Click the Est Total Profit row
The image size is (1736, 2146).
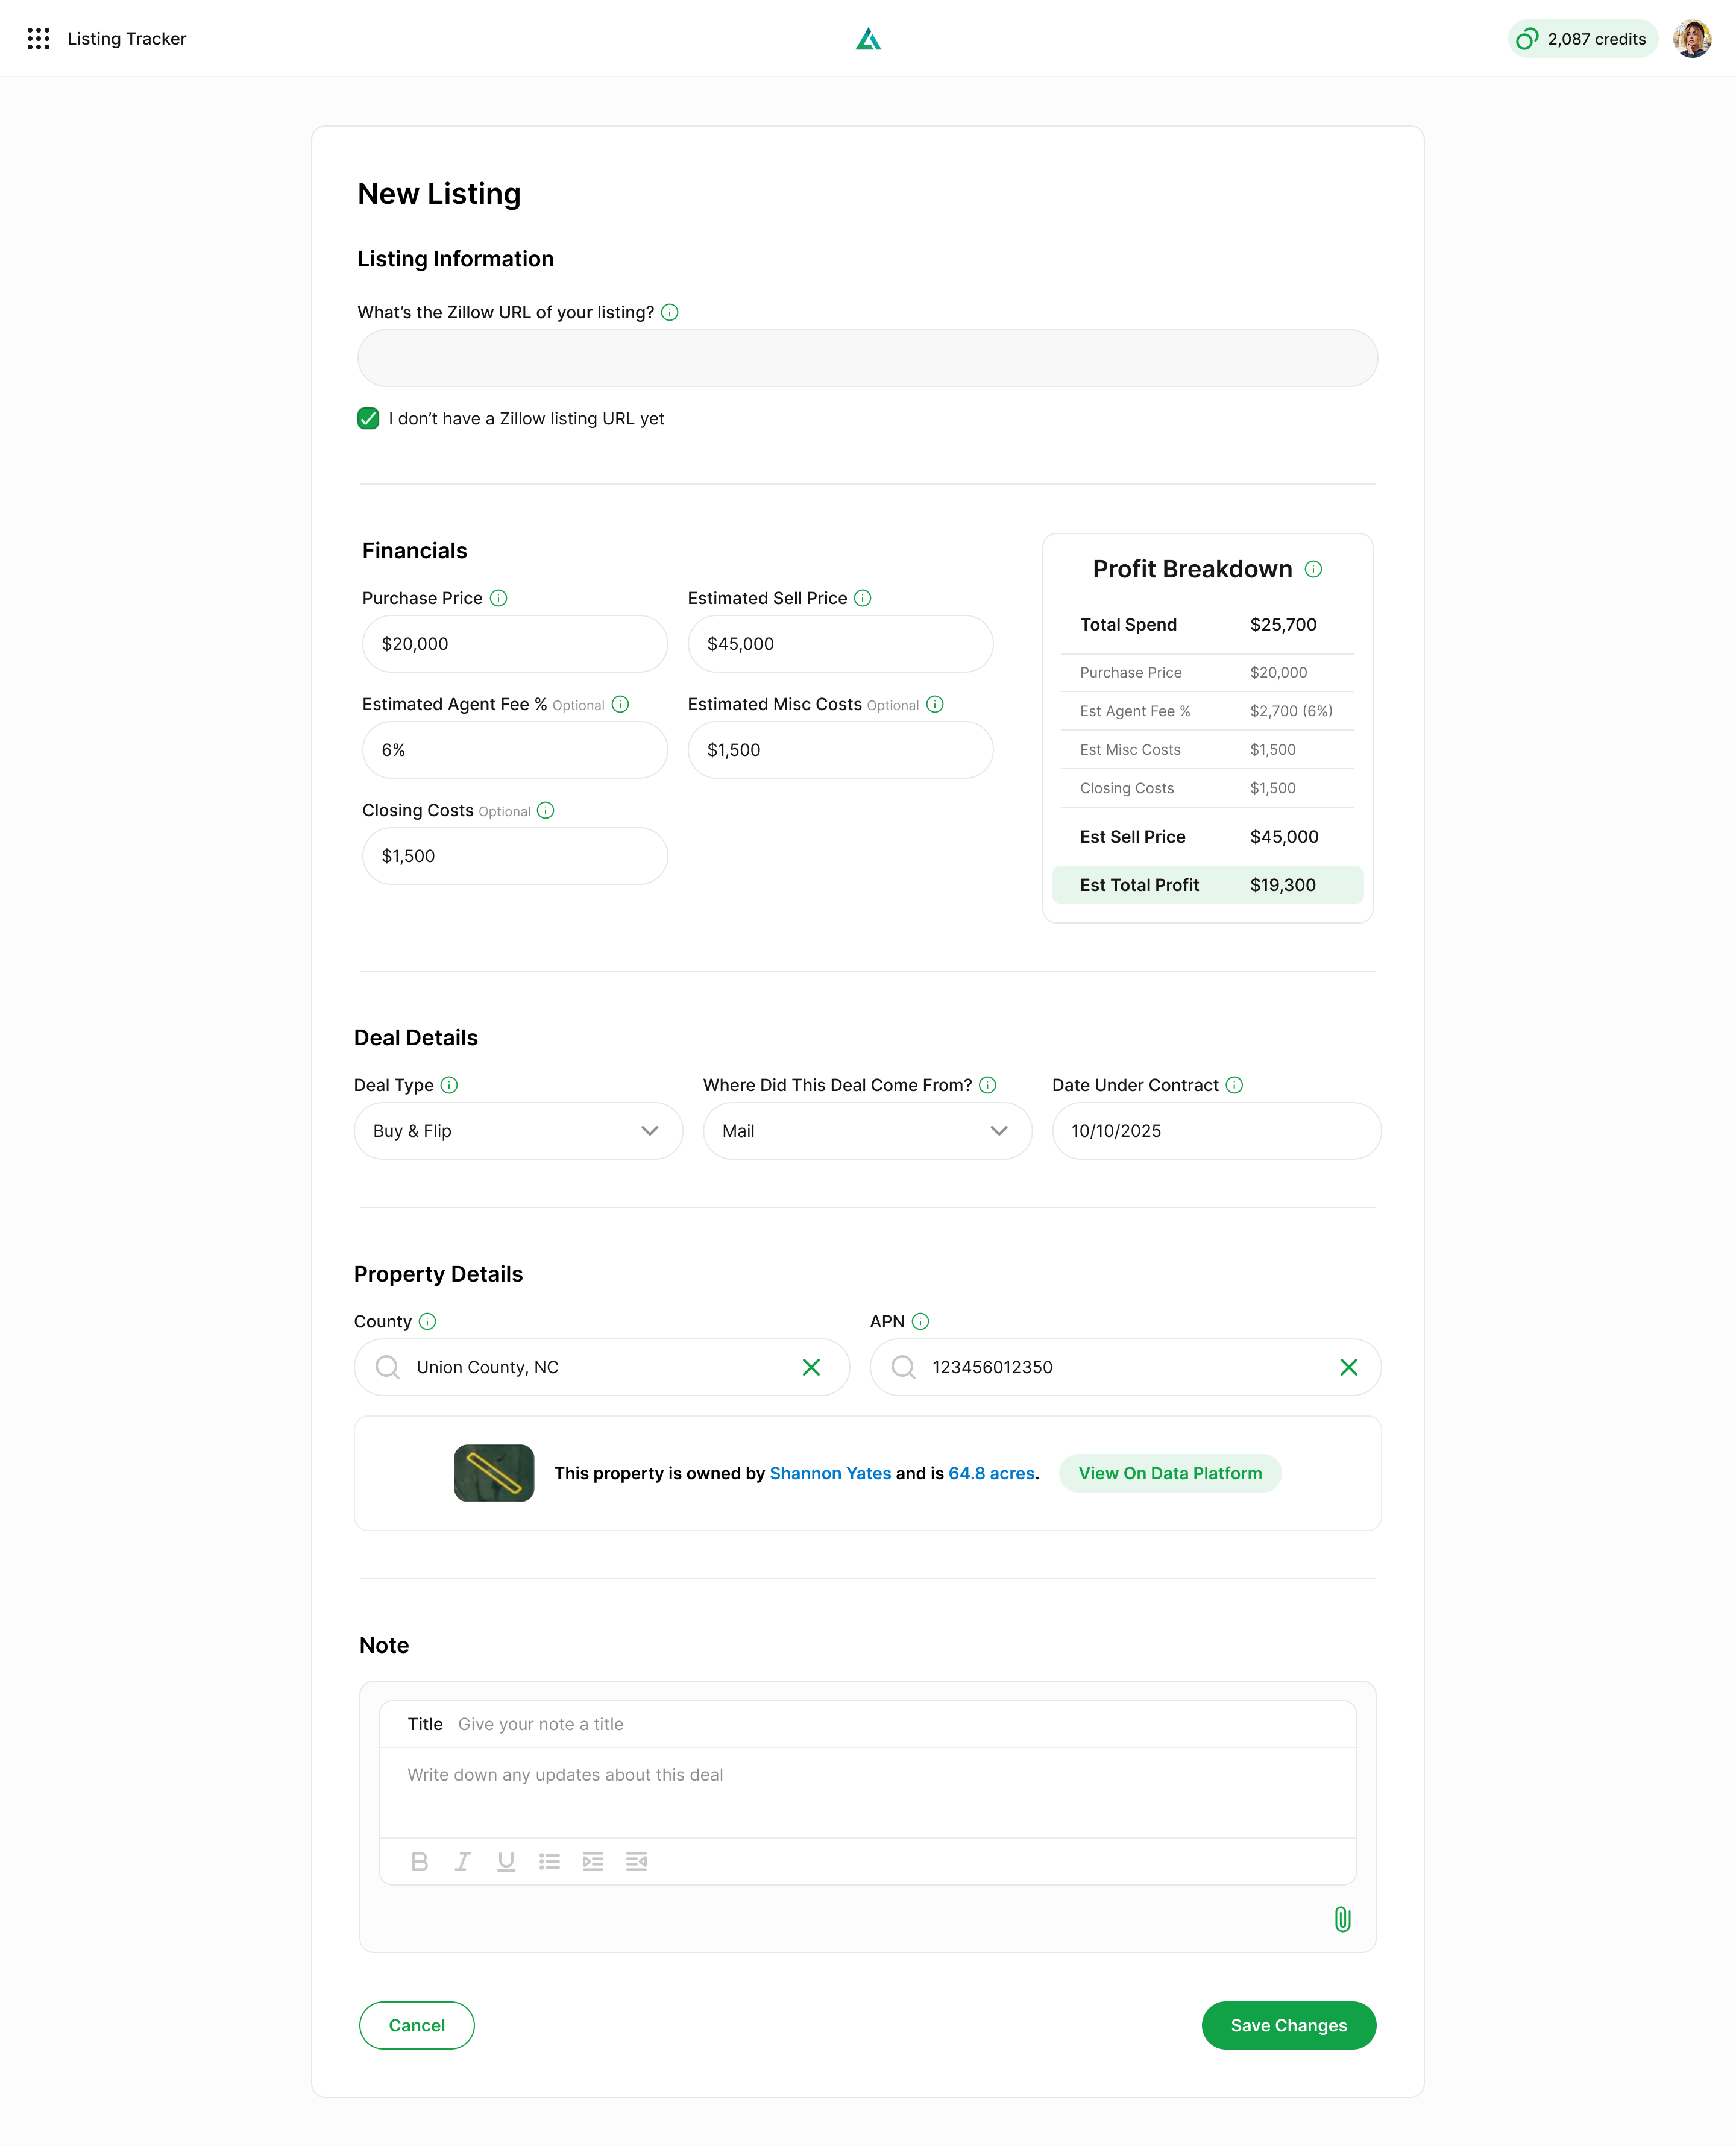1208,885
